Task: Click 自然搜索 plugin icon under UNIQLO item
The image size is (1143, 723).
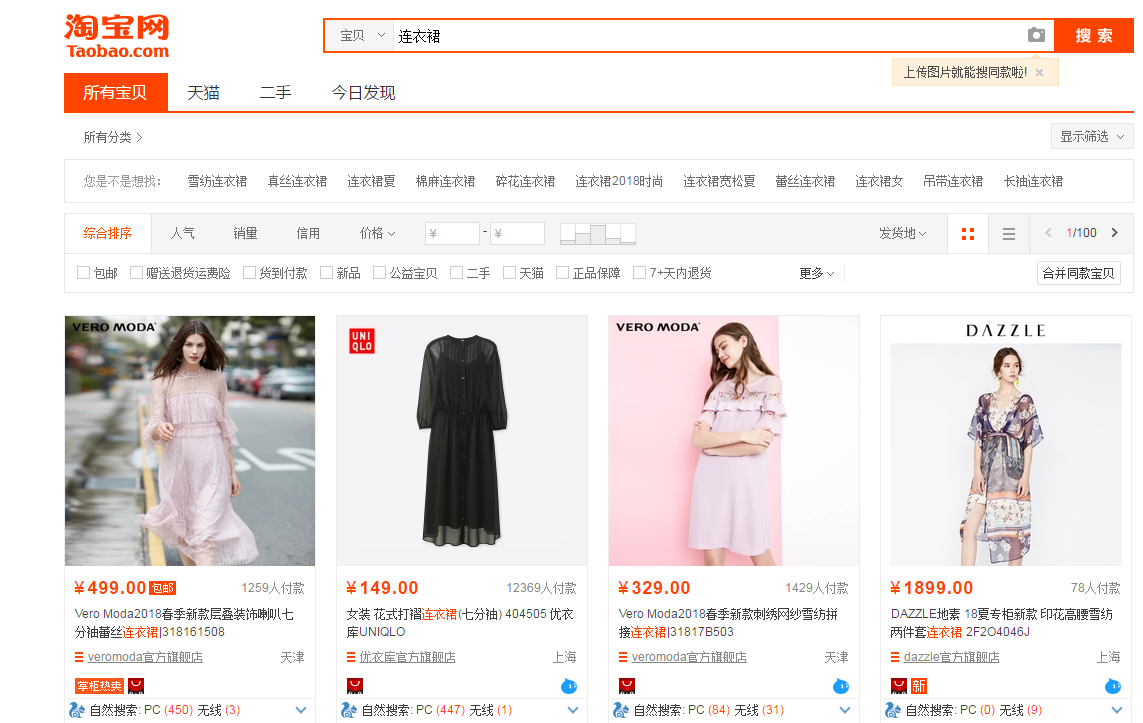Action: click(x=348, y=710)
